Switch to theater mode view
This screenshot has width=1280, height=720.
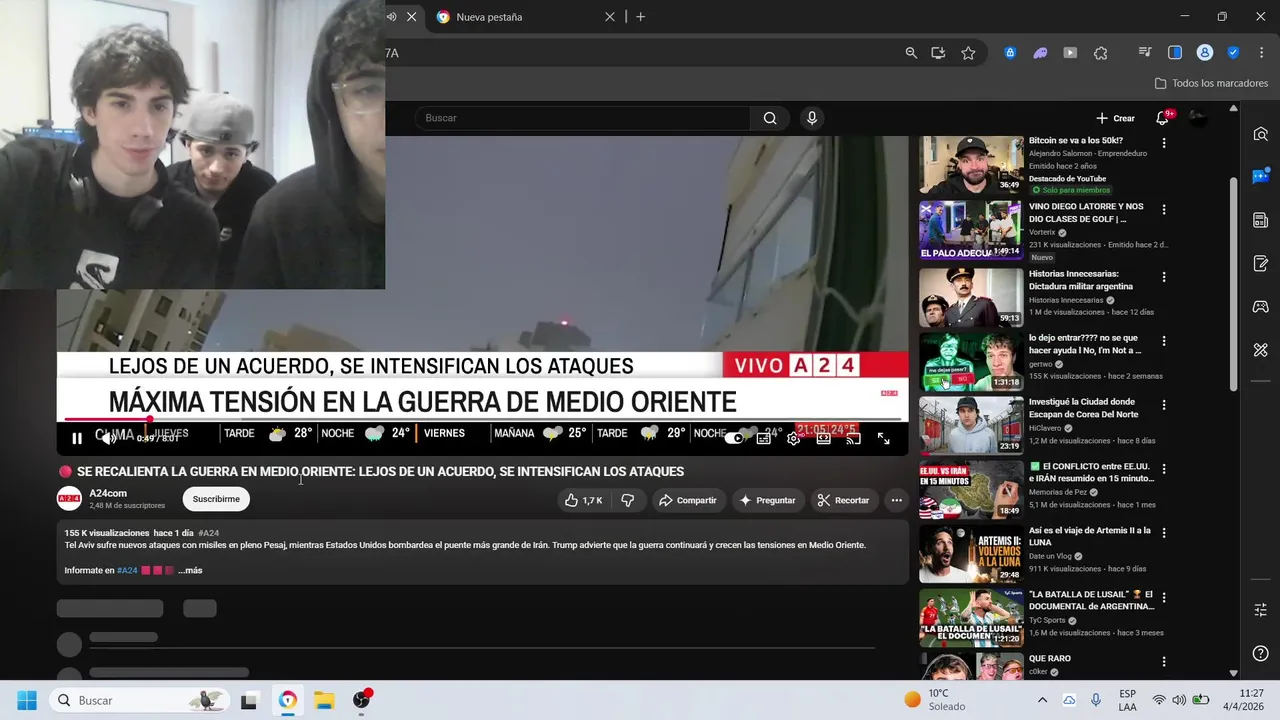click(x=823, y=438)
